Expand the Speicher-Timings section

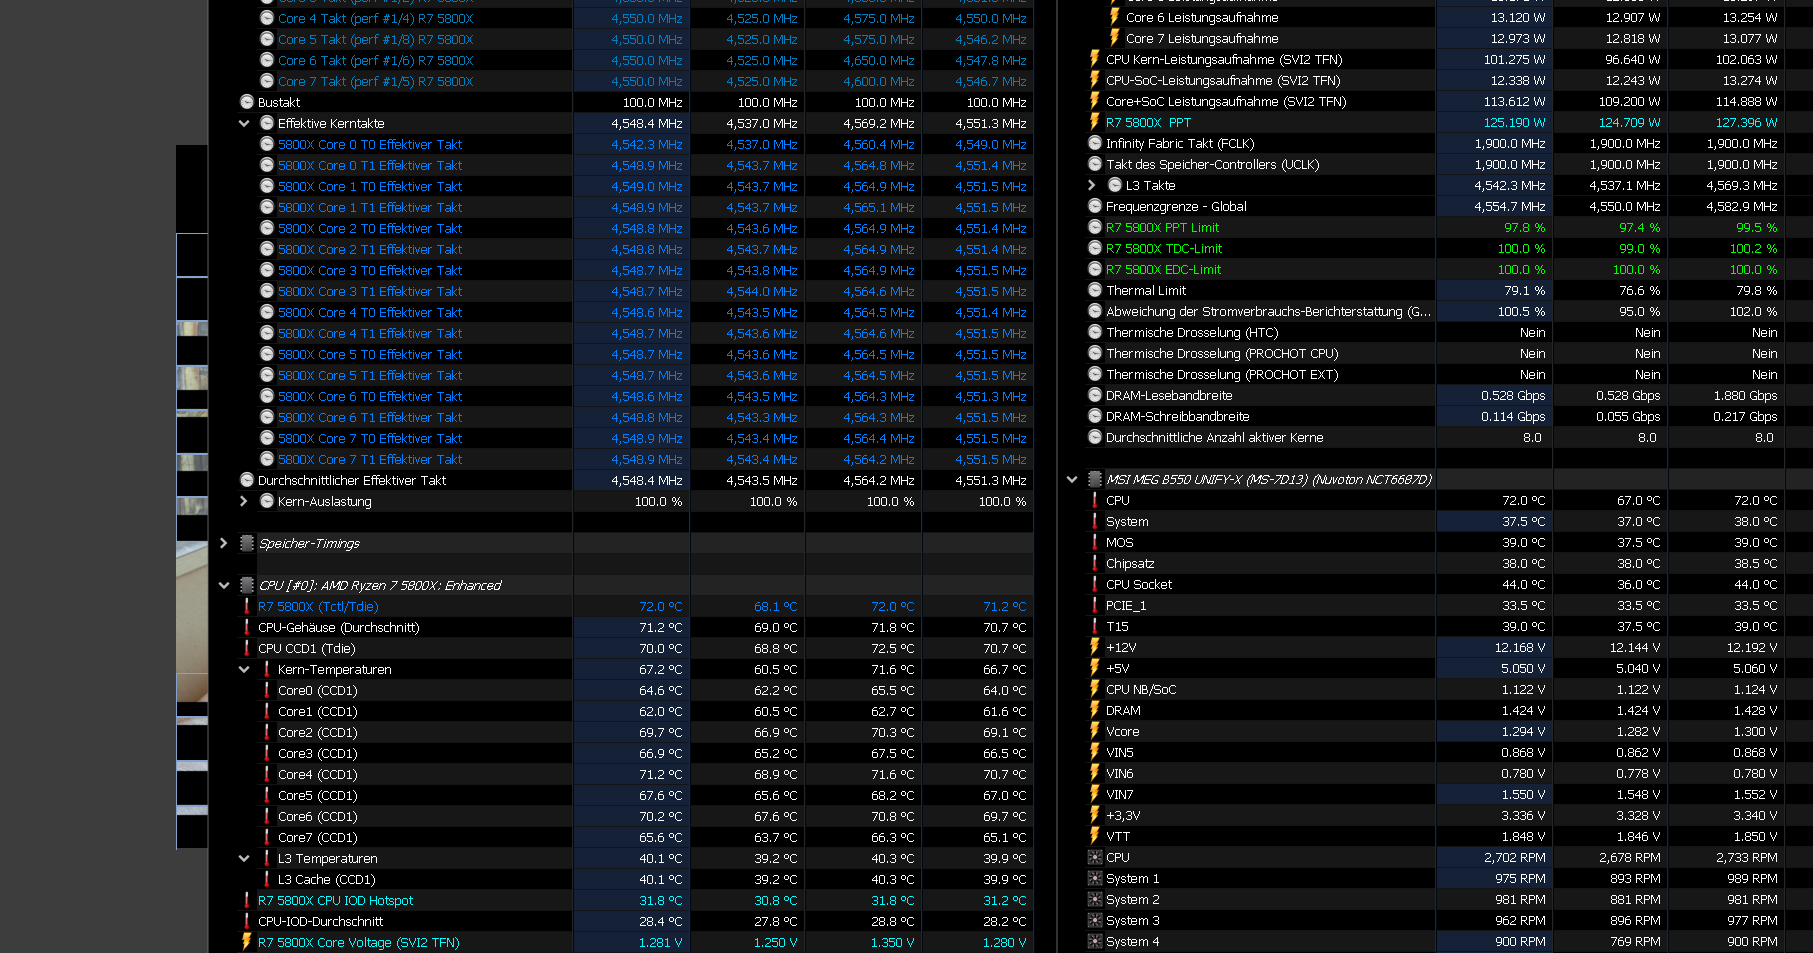pos(224,544)
